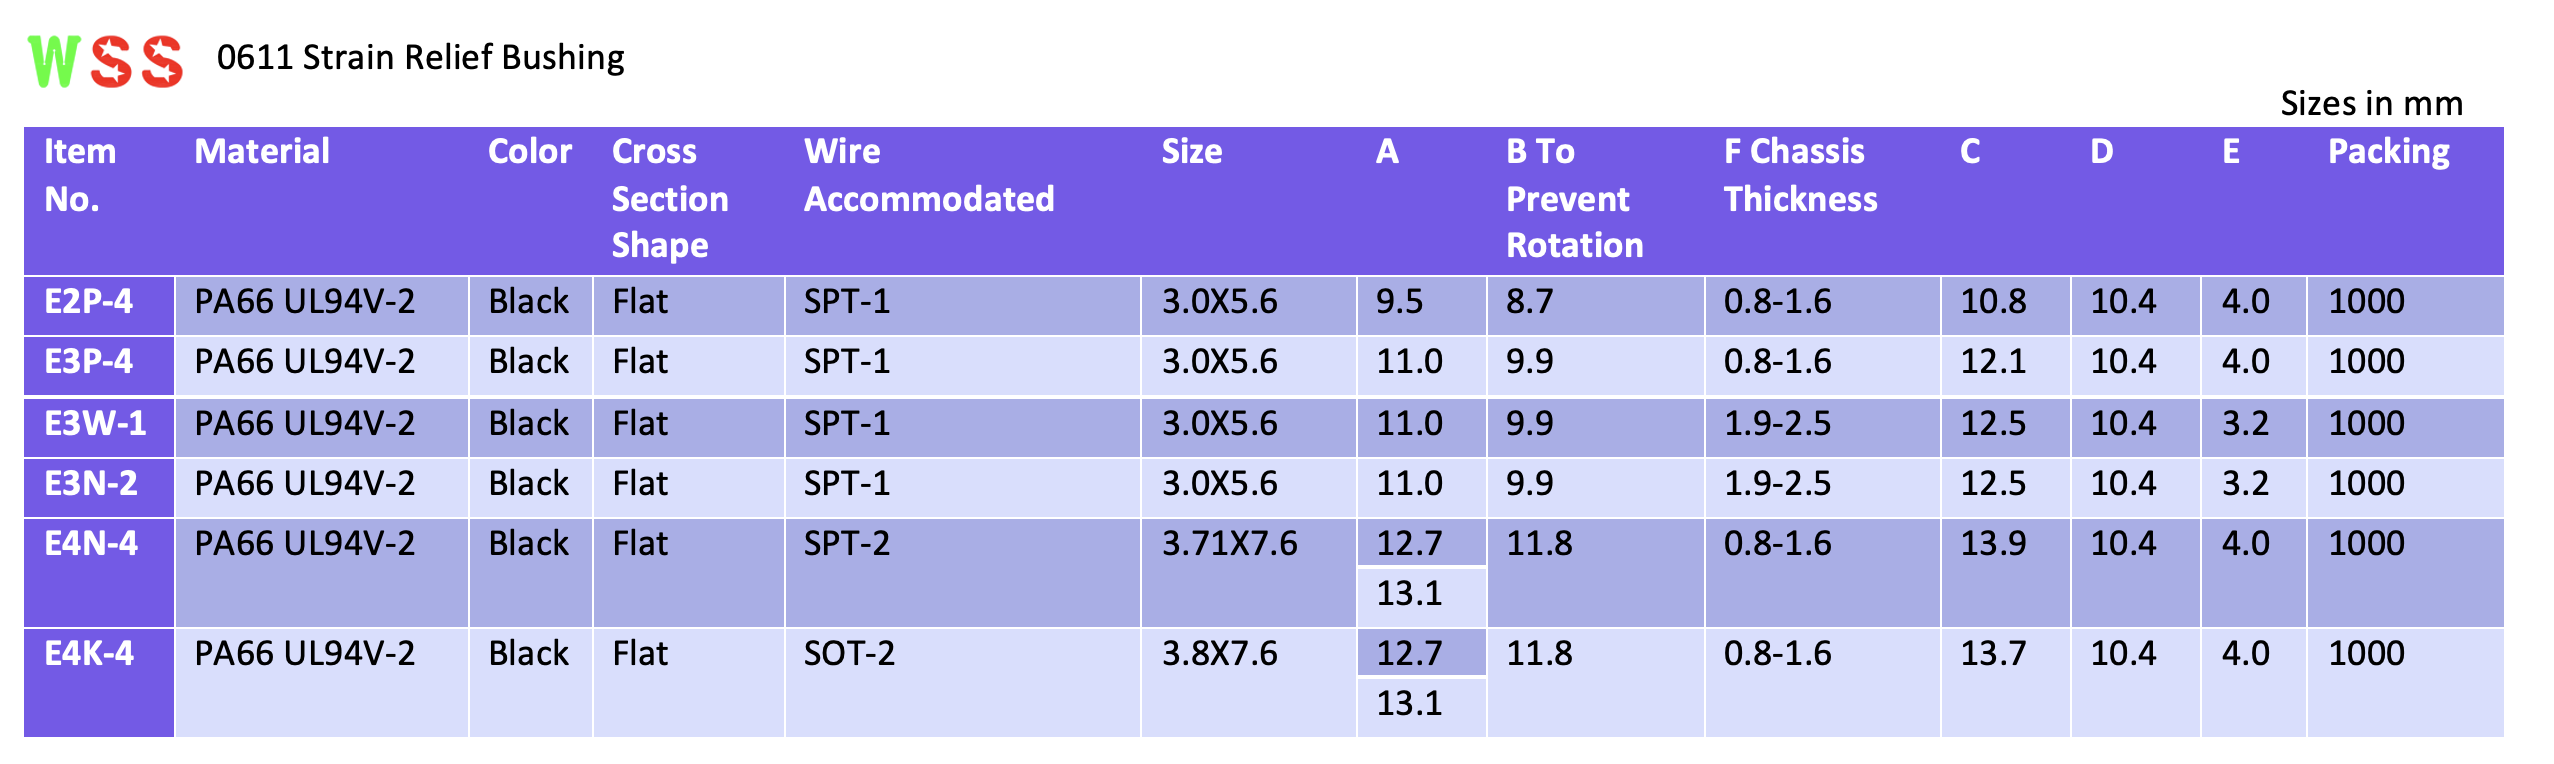Click the 13.7 value in column C

click(1992, 654)
